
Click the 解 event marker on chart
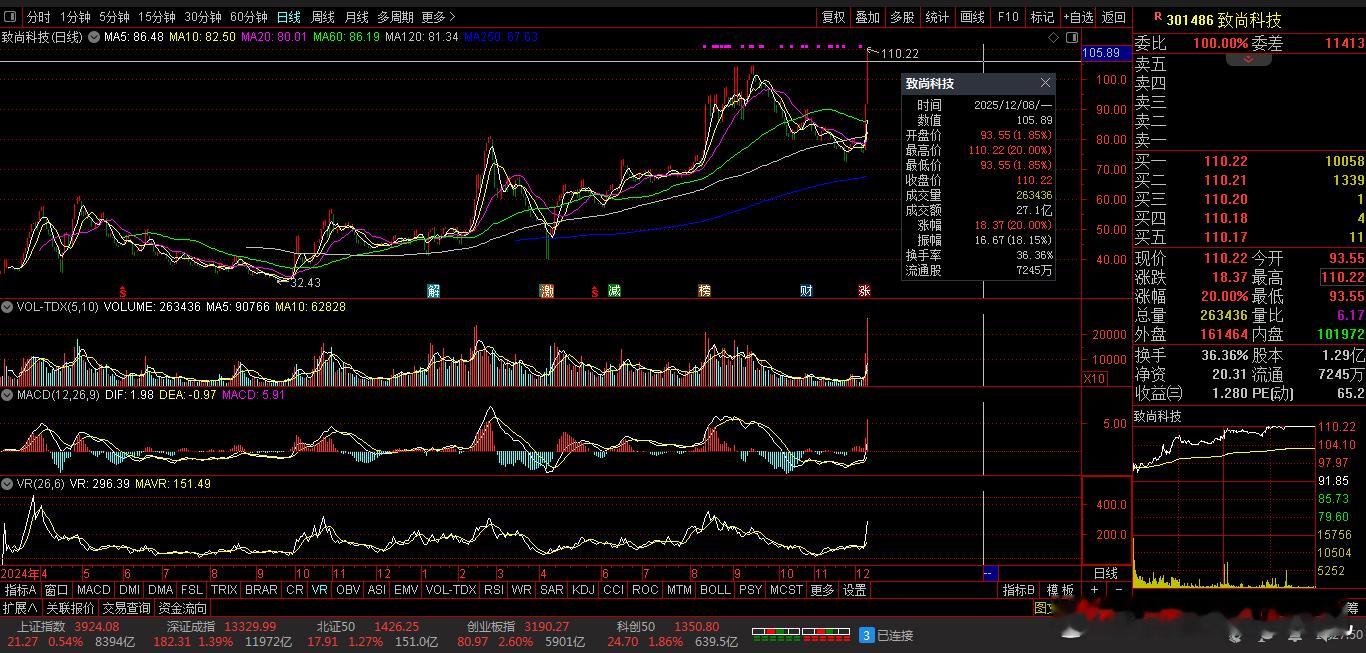point(433,291)
